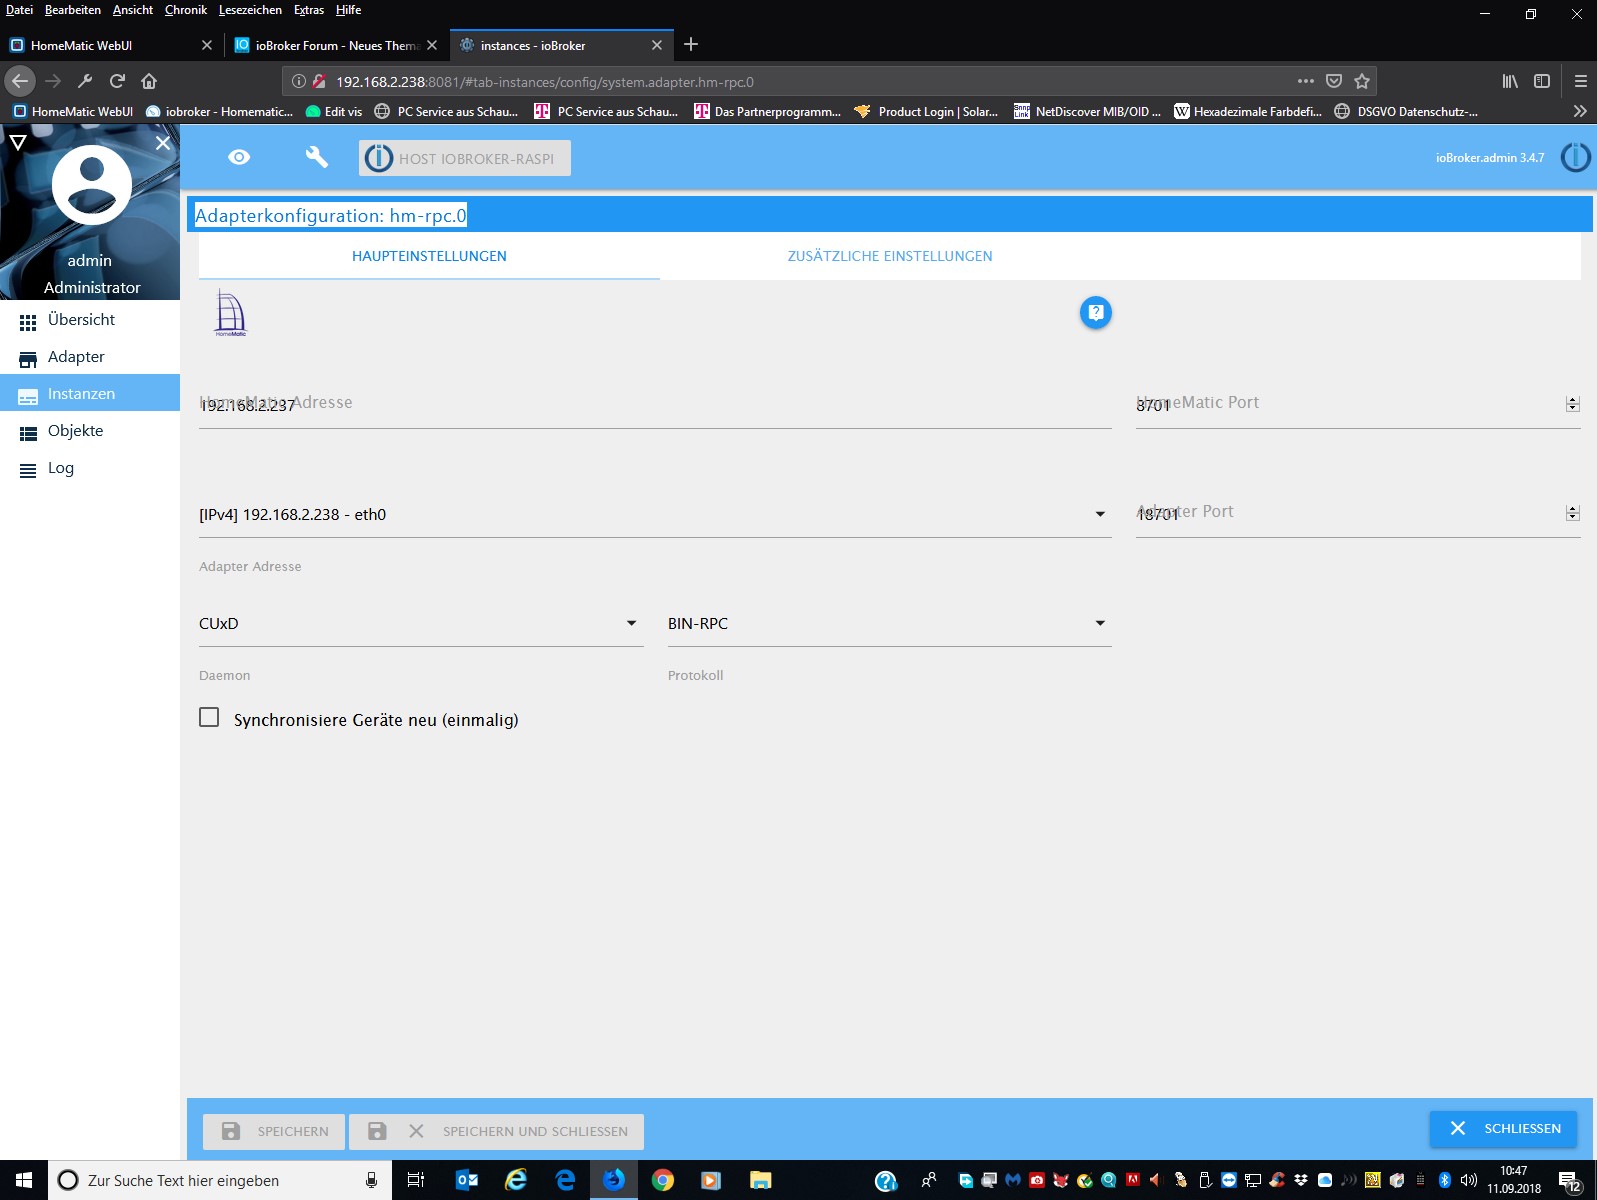The image size is (1597, 1200).
Task: Open Datei menu
Action: [19, 10]
